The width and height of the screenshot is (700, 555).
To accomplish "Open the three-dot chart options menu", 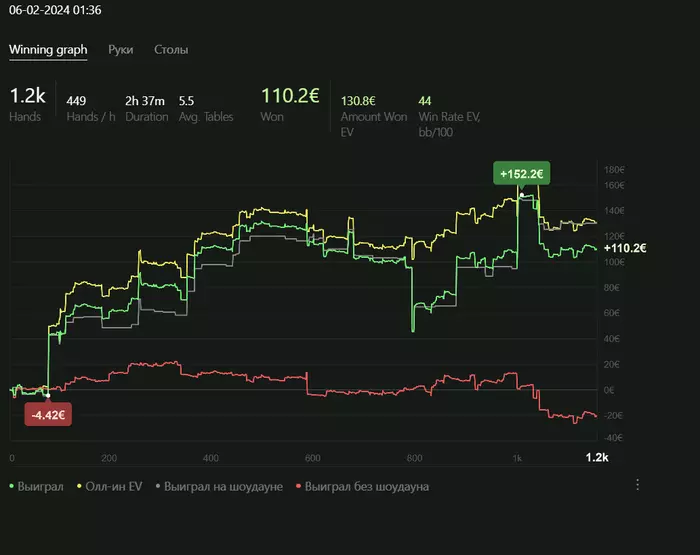I will [638, 484].
